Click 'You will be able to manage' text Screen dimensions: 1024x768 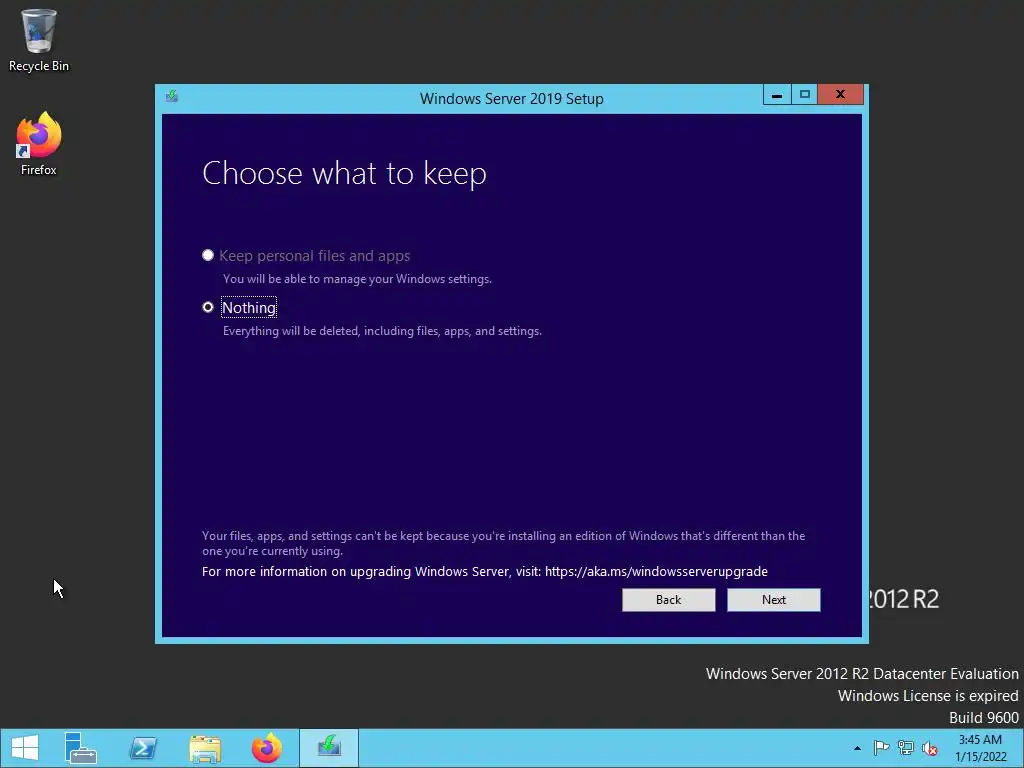[x=357, y=279]
